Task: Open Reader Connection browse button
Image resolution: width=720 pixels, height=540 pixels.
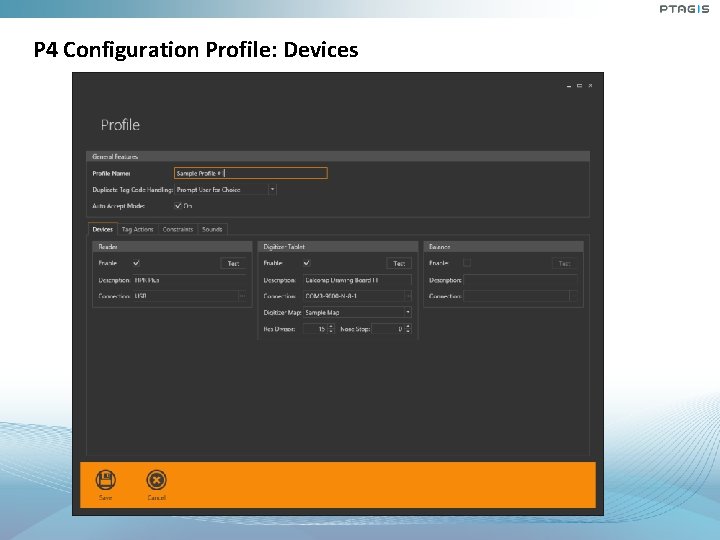Action: (x=242, y=296)
